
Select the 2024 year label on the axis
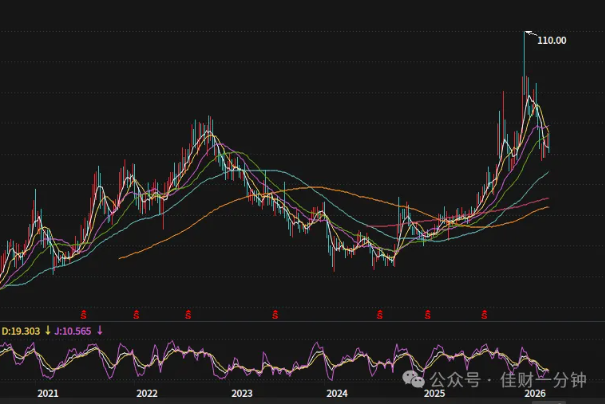pyautogui.click(x=337, y=393)
